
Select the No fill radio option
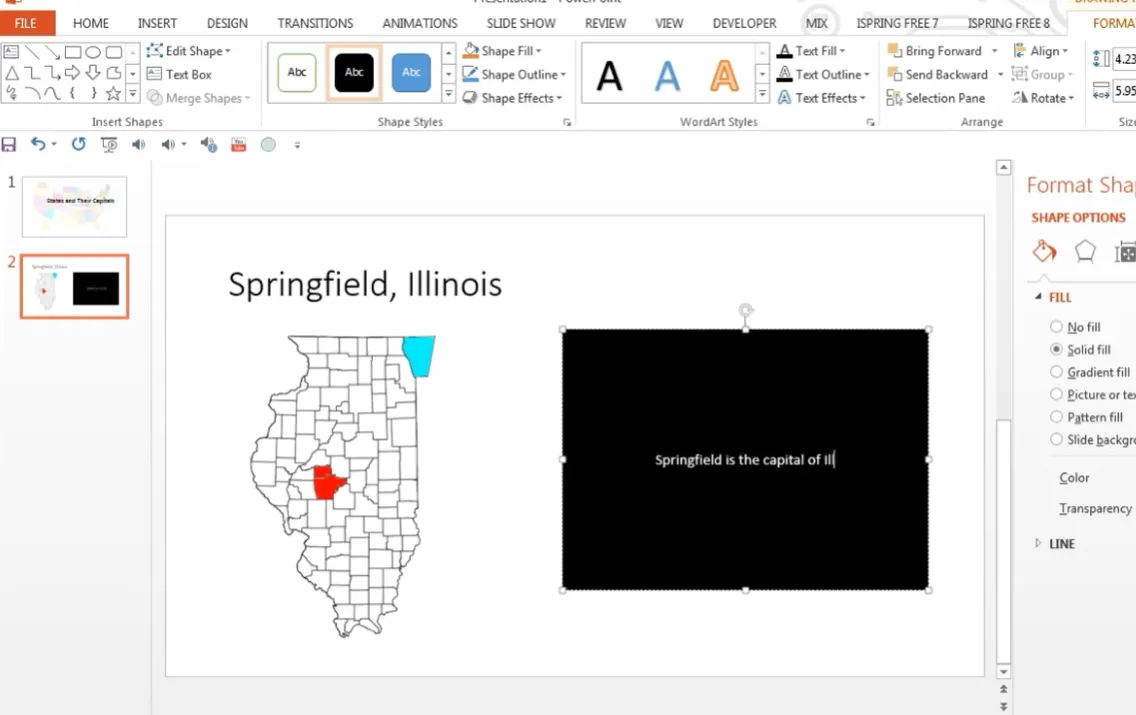tap(1057, 327)
